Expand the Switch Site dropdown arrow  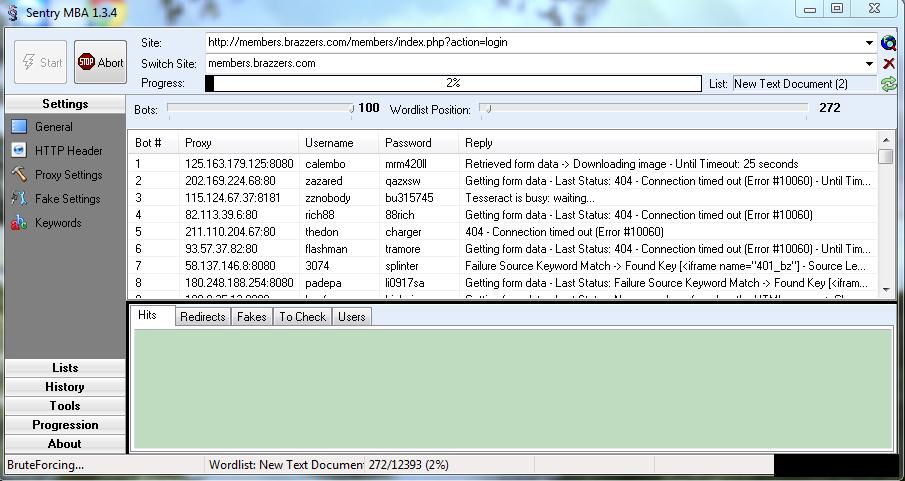(869, 64)
